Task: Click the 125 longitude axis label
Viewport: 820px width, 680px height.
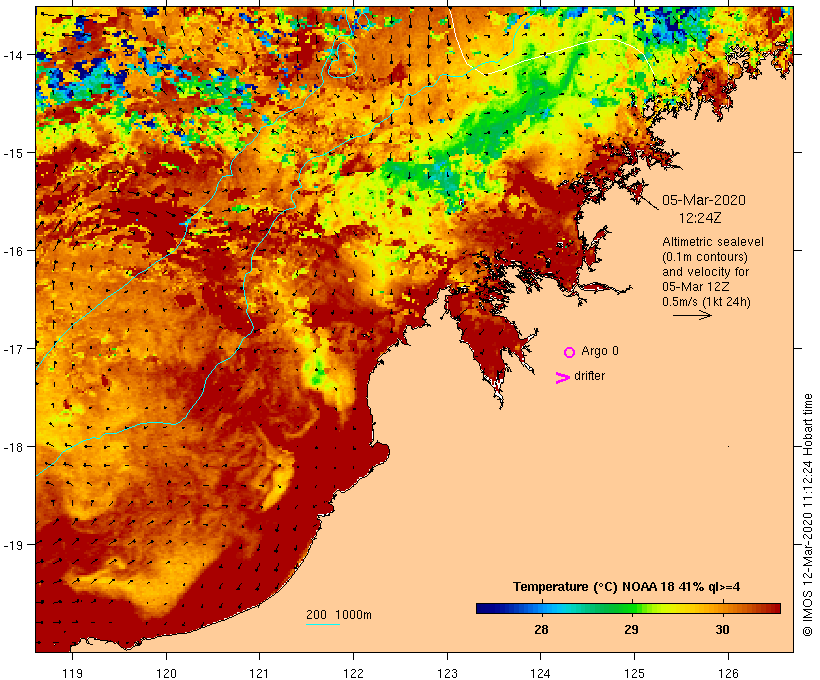Action: tap(634, 673)
